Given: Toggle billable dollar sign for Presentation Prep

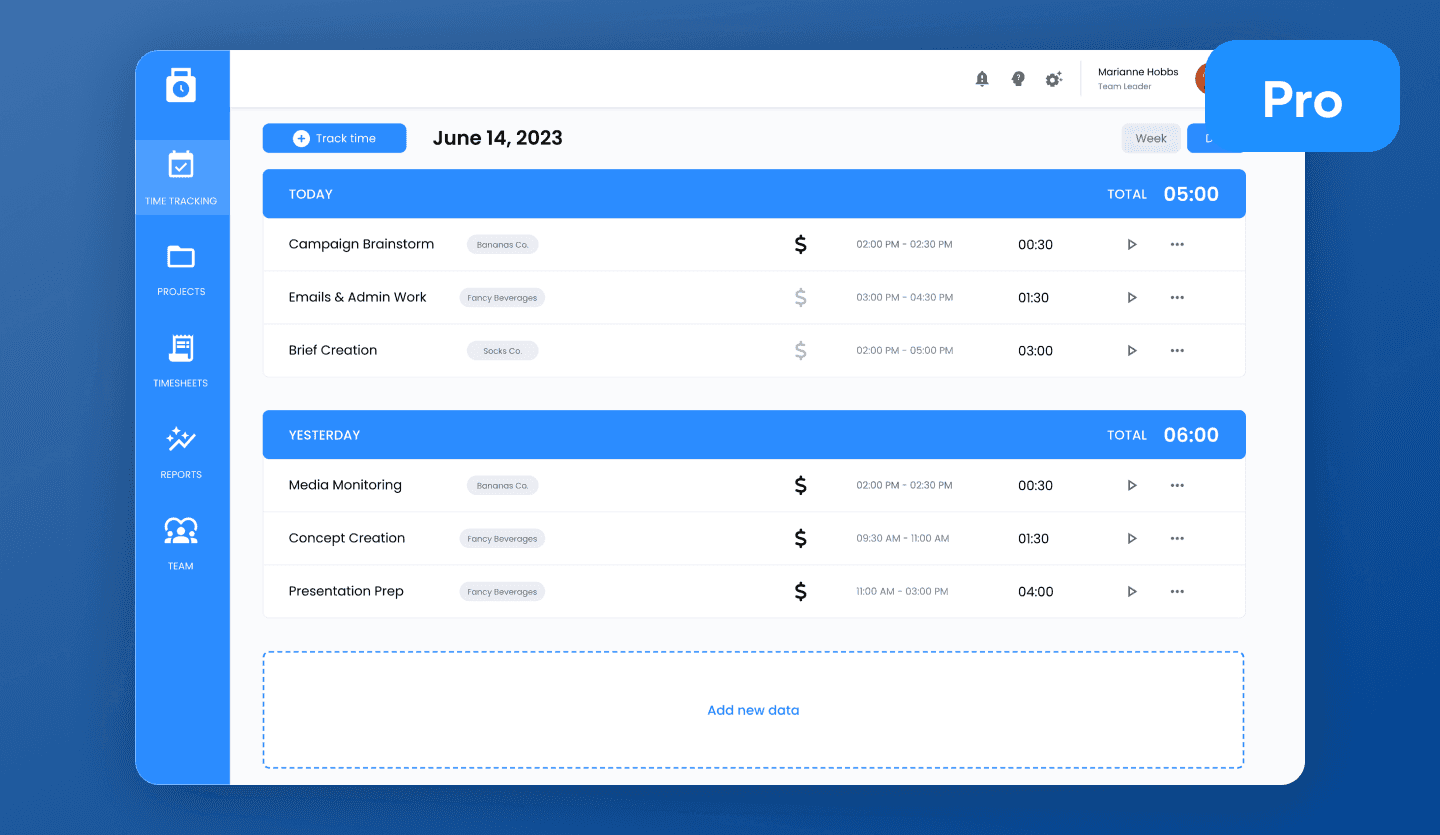Looking at the screenshot, I should pyautogui.click(x=800, y=591).
